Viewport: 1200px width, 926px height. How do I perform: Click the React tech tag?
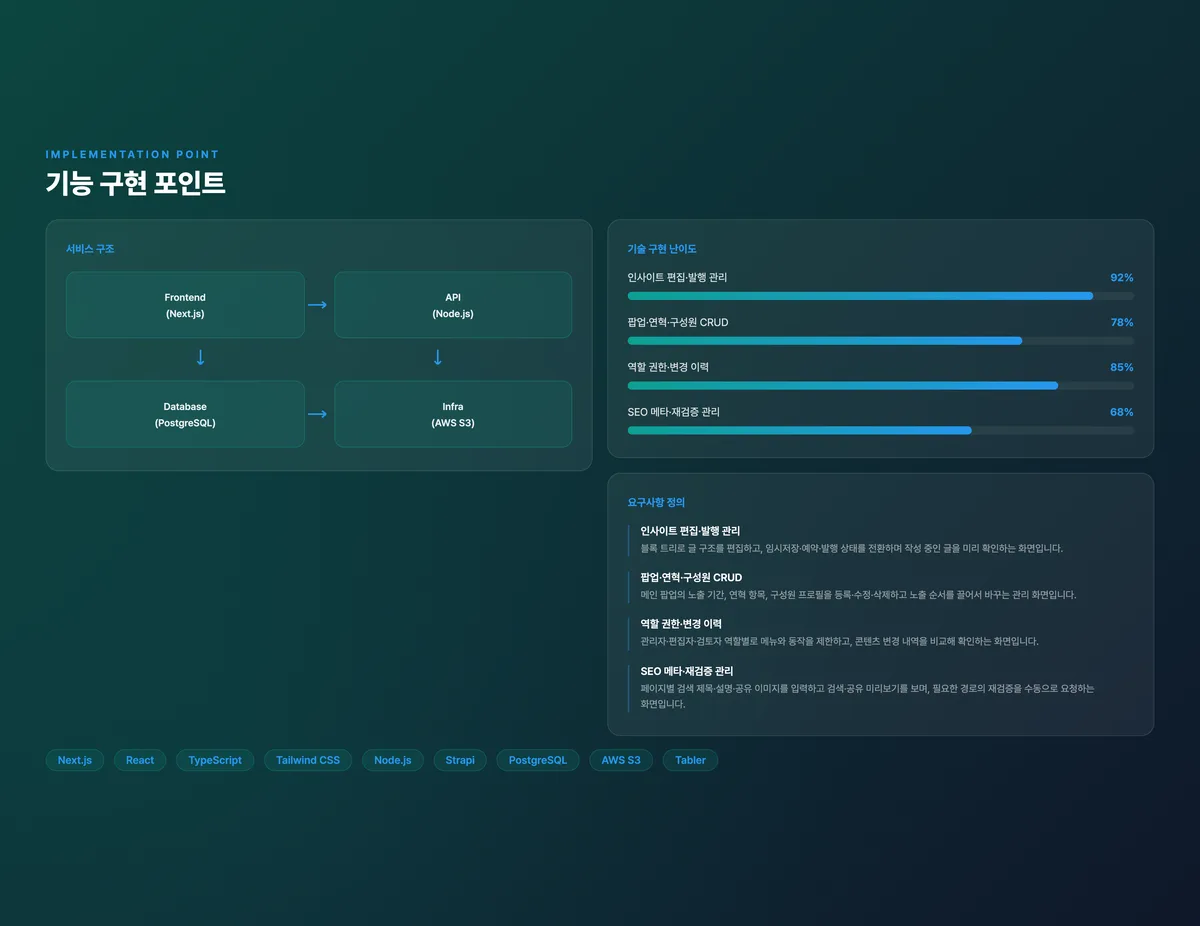pyautogui.click(x=140, y=760)
